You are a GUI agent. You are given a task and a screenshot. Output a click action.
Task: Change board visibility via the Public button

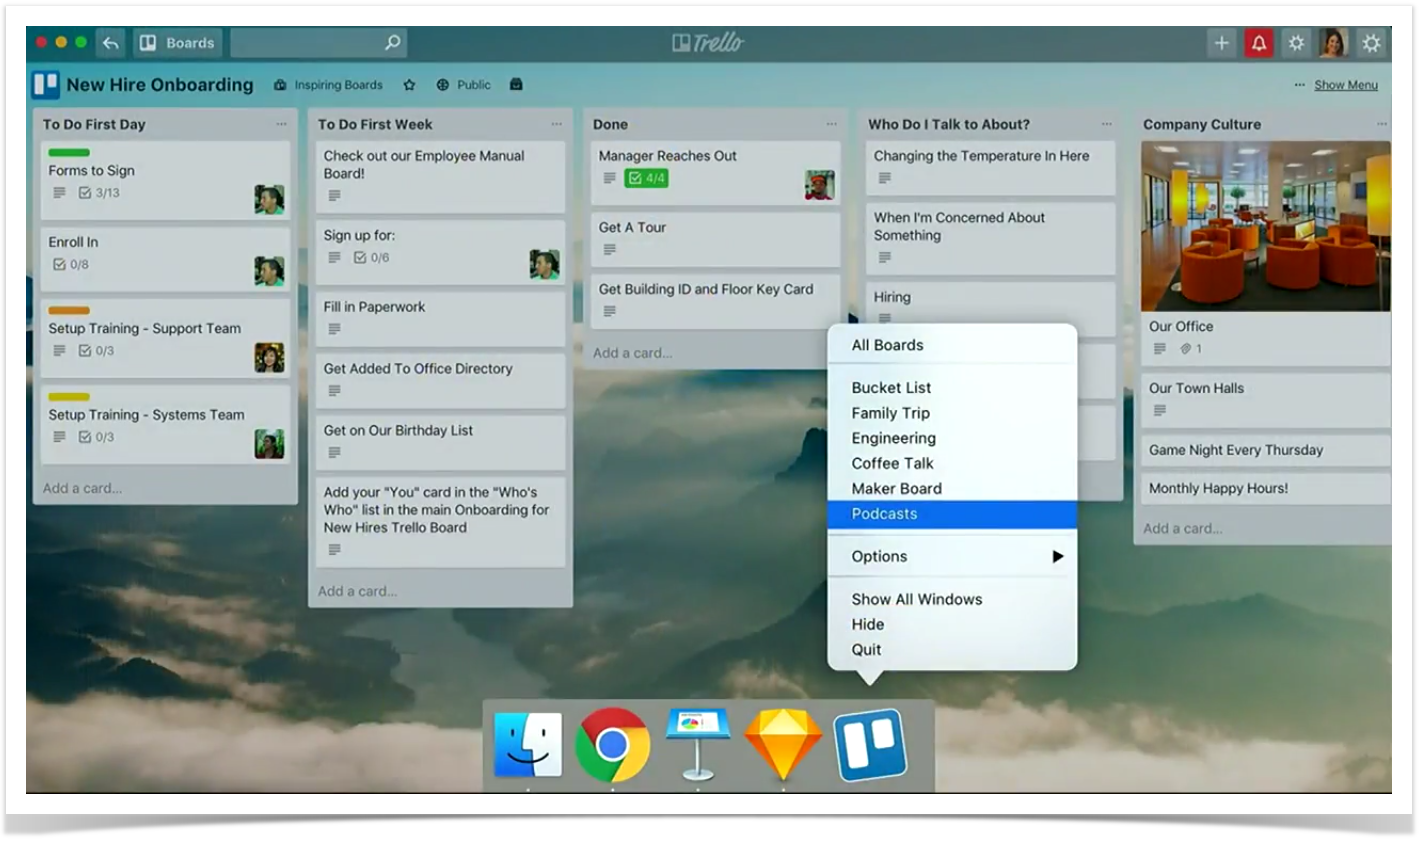(x=463, y=85)
